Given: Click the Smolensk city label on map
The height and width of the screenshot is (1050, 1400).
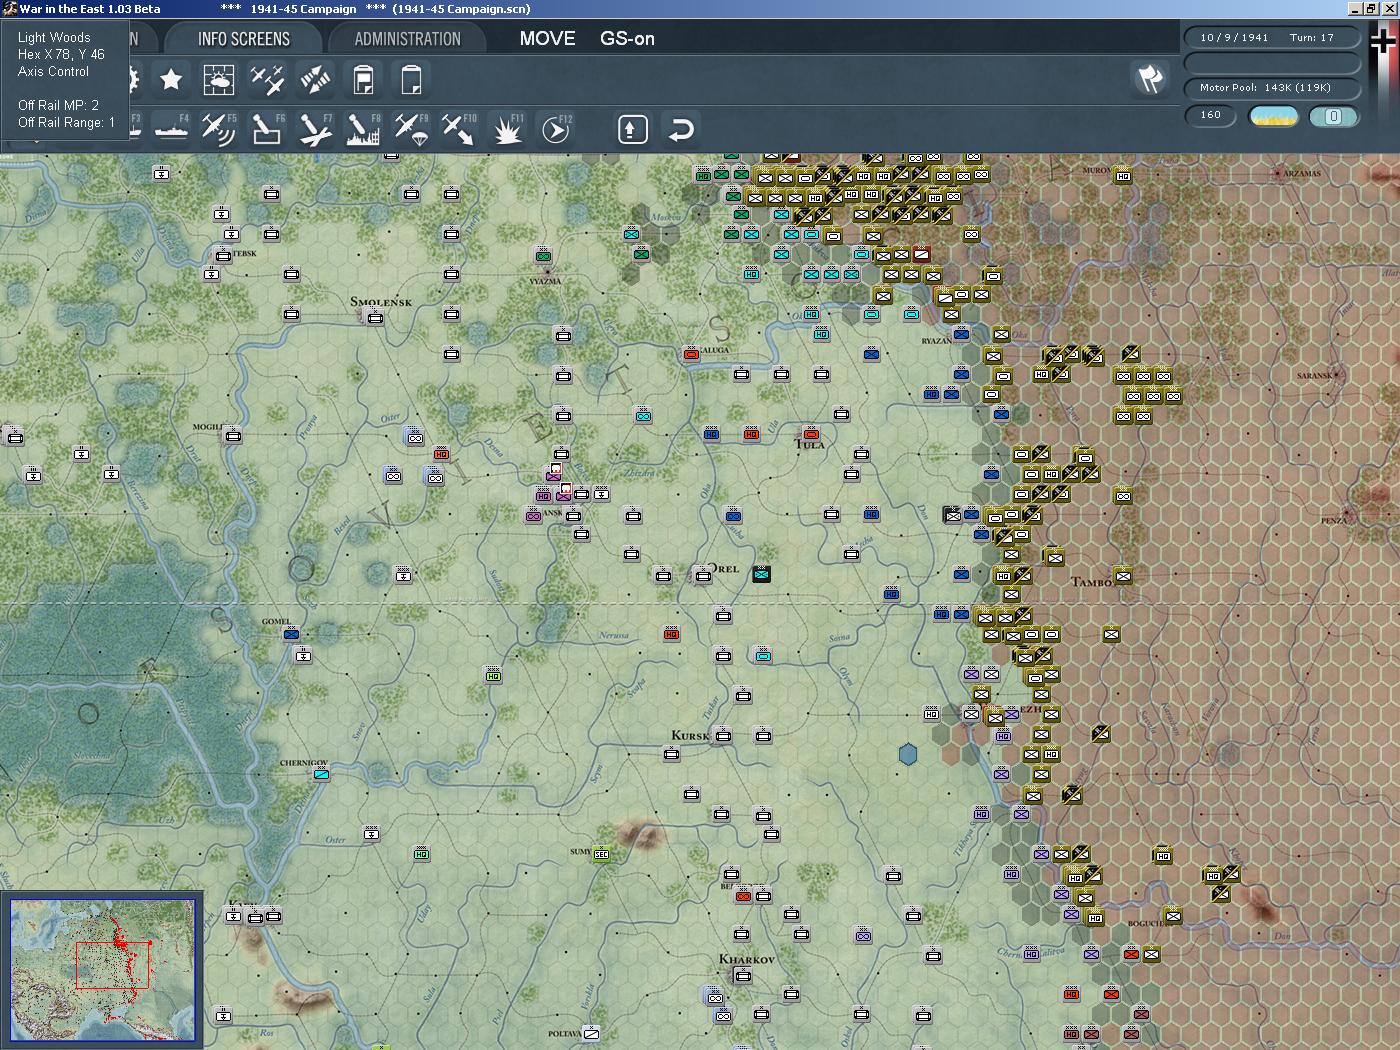Looking at the screenshot, I should [x=381, y=302].
